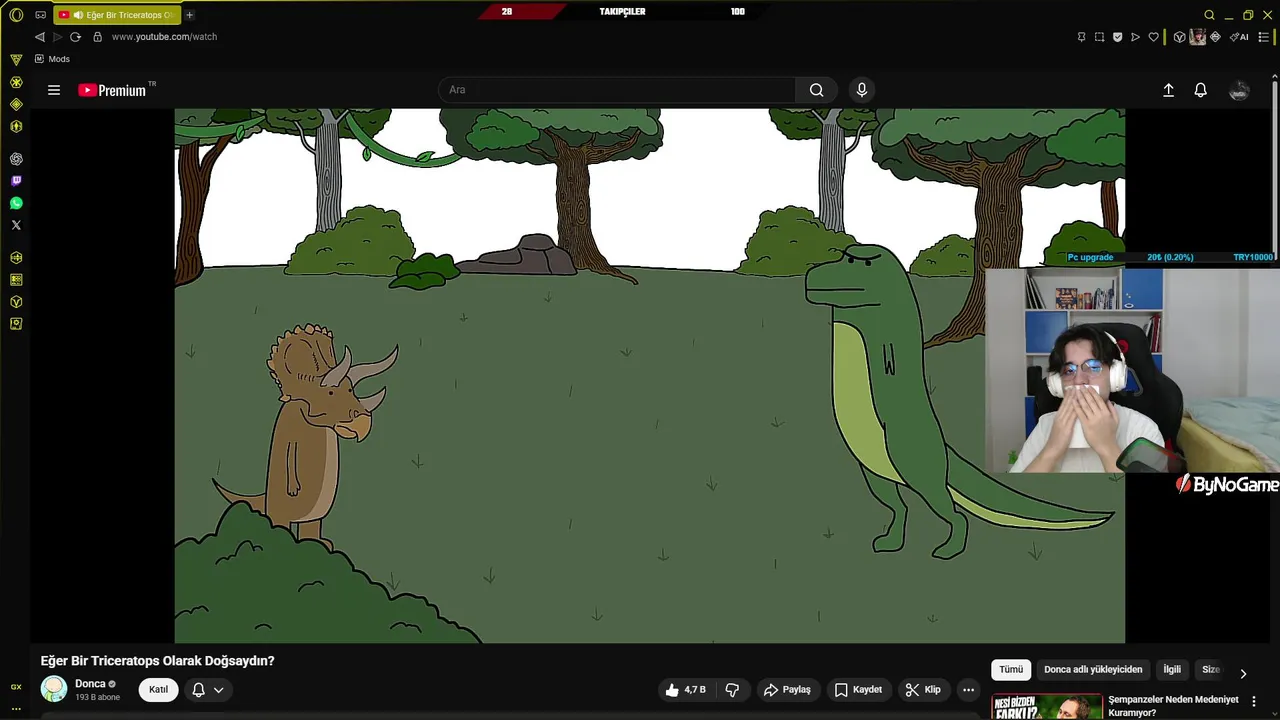Open the Donca channel name link
The width and height of the screenshot is (1280, 720).
pos(90,684)
